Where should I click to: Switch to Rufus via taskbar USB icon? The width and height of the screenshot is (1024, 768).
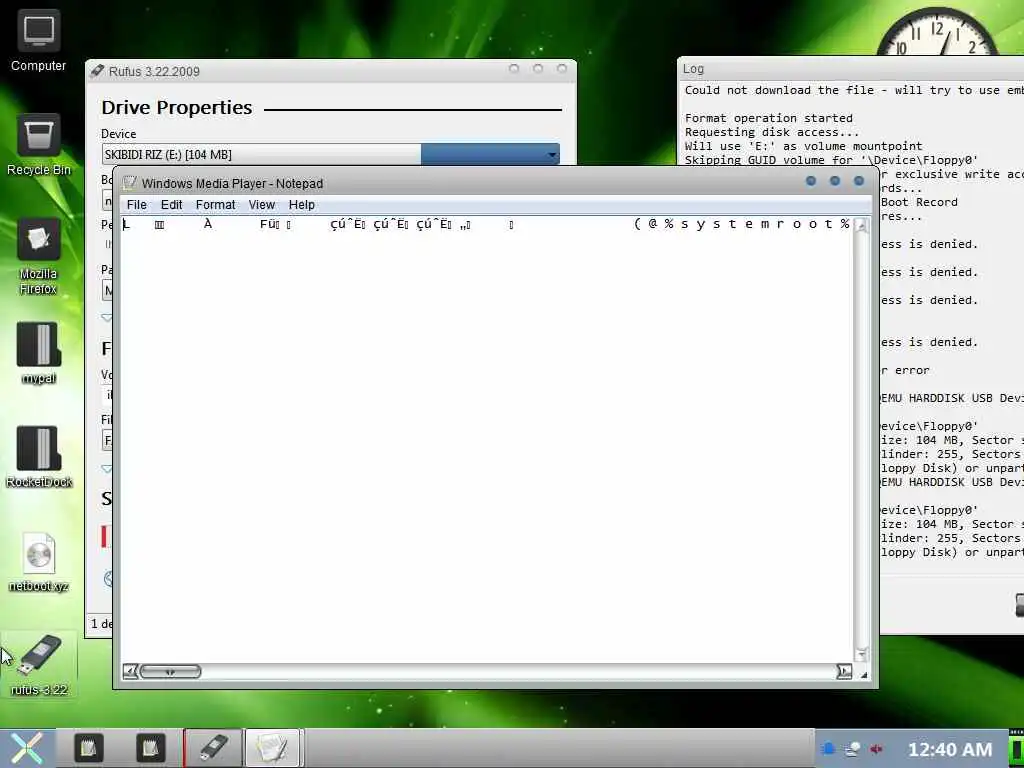213,748
